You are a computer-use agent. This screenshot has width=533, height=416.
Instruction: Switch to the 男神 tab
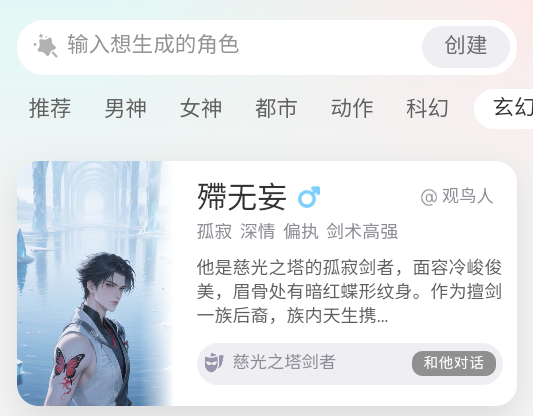tap(125, 108)
